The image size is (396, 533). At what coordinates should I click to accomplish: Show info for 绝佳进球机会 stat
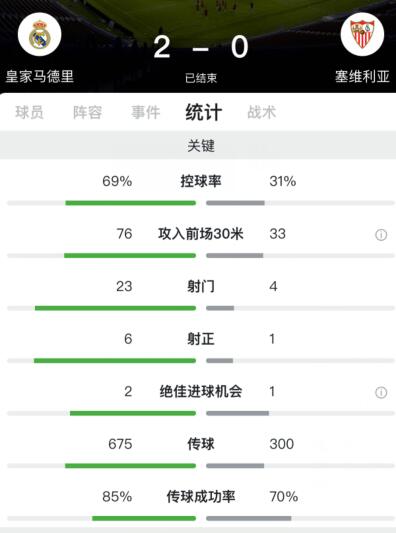[x=381, y=392]
